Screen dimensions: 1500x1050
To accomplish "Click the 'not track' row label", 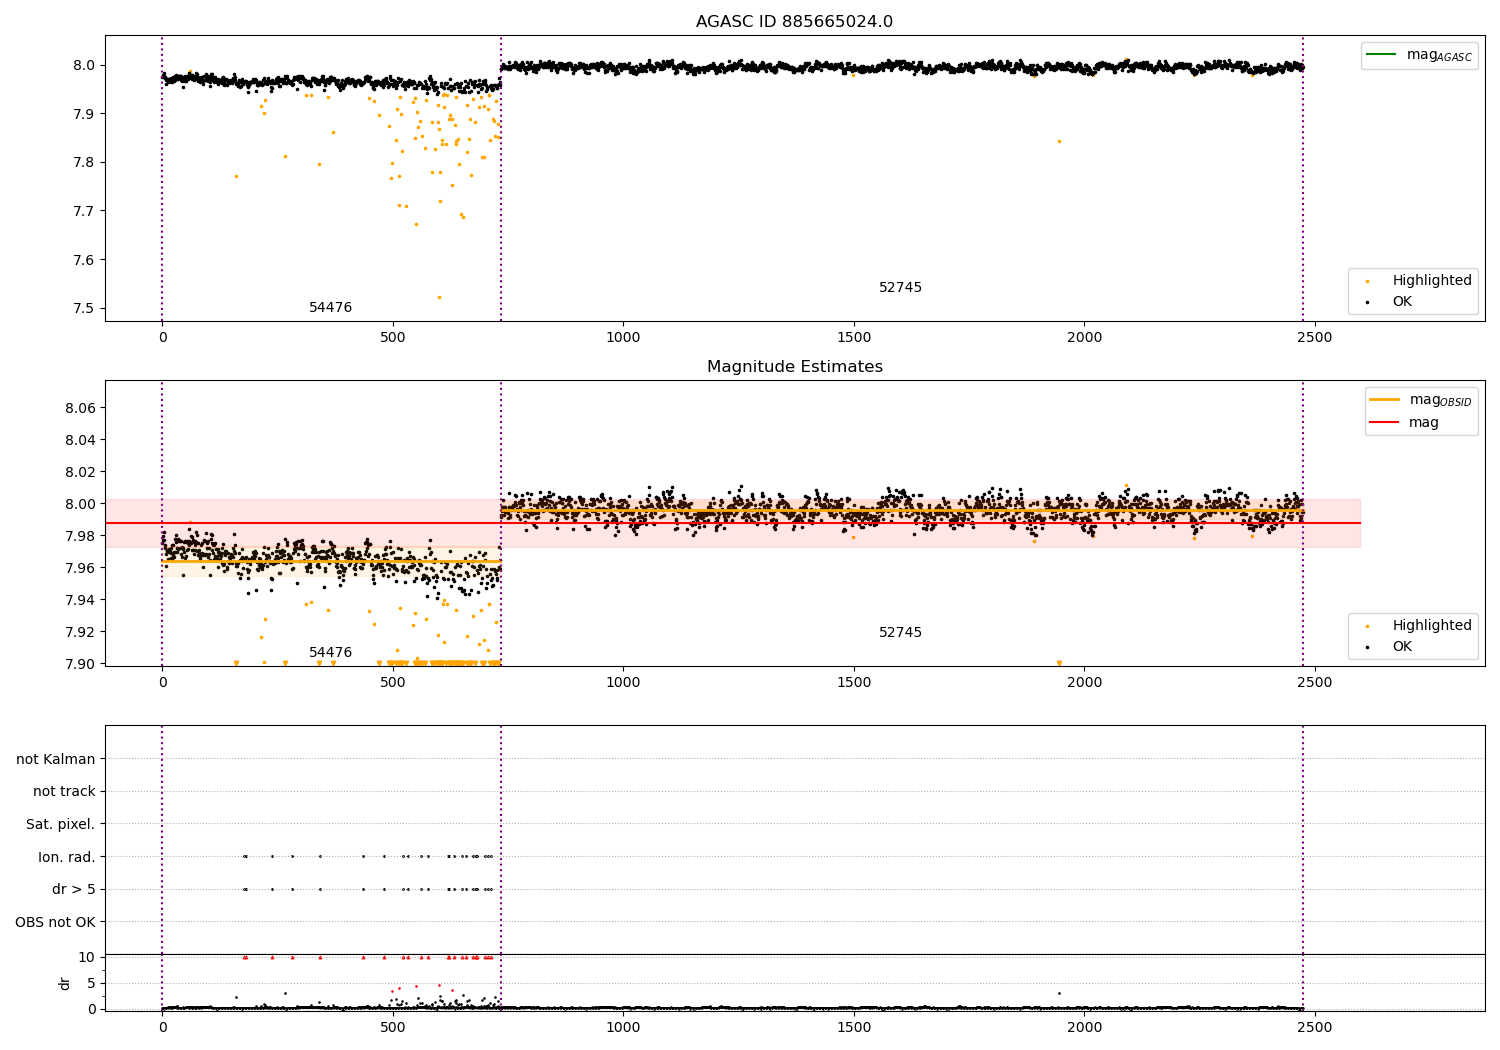I will (64, 791).
